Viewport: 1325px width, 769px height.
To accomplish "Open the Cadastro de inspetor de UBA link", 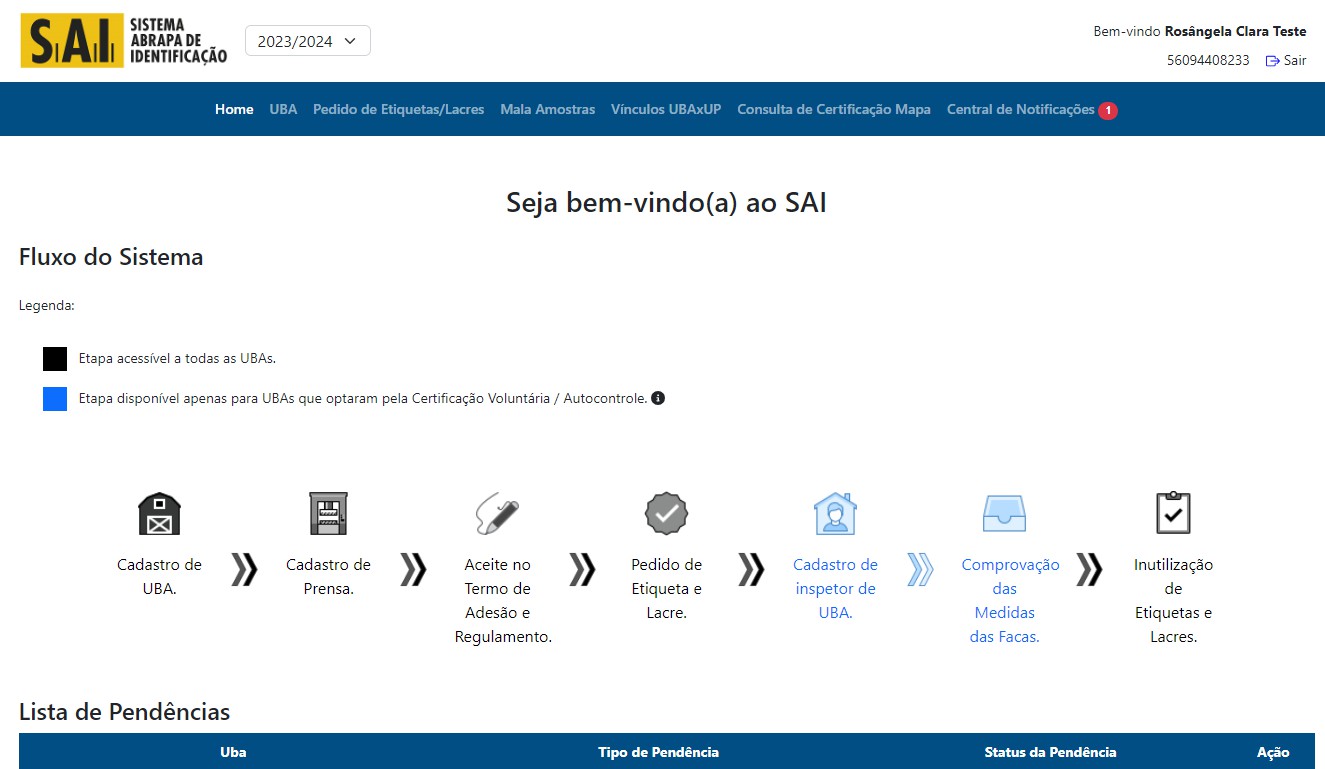I will [x=835, y=588].
